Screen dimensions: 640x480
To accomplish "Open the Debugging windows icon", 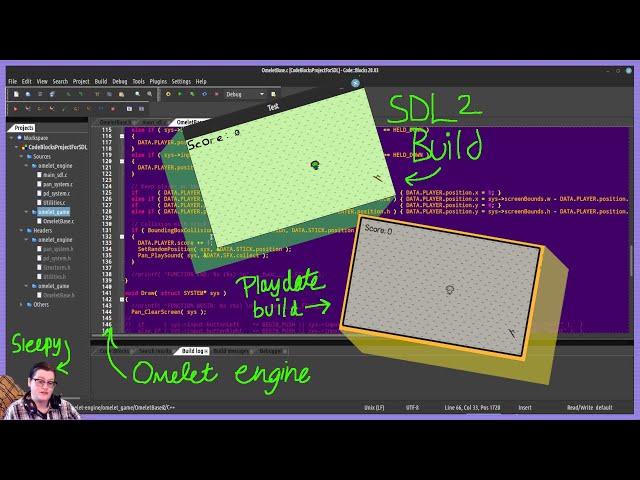I will [129, 109].
